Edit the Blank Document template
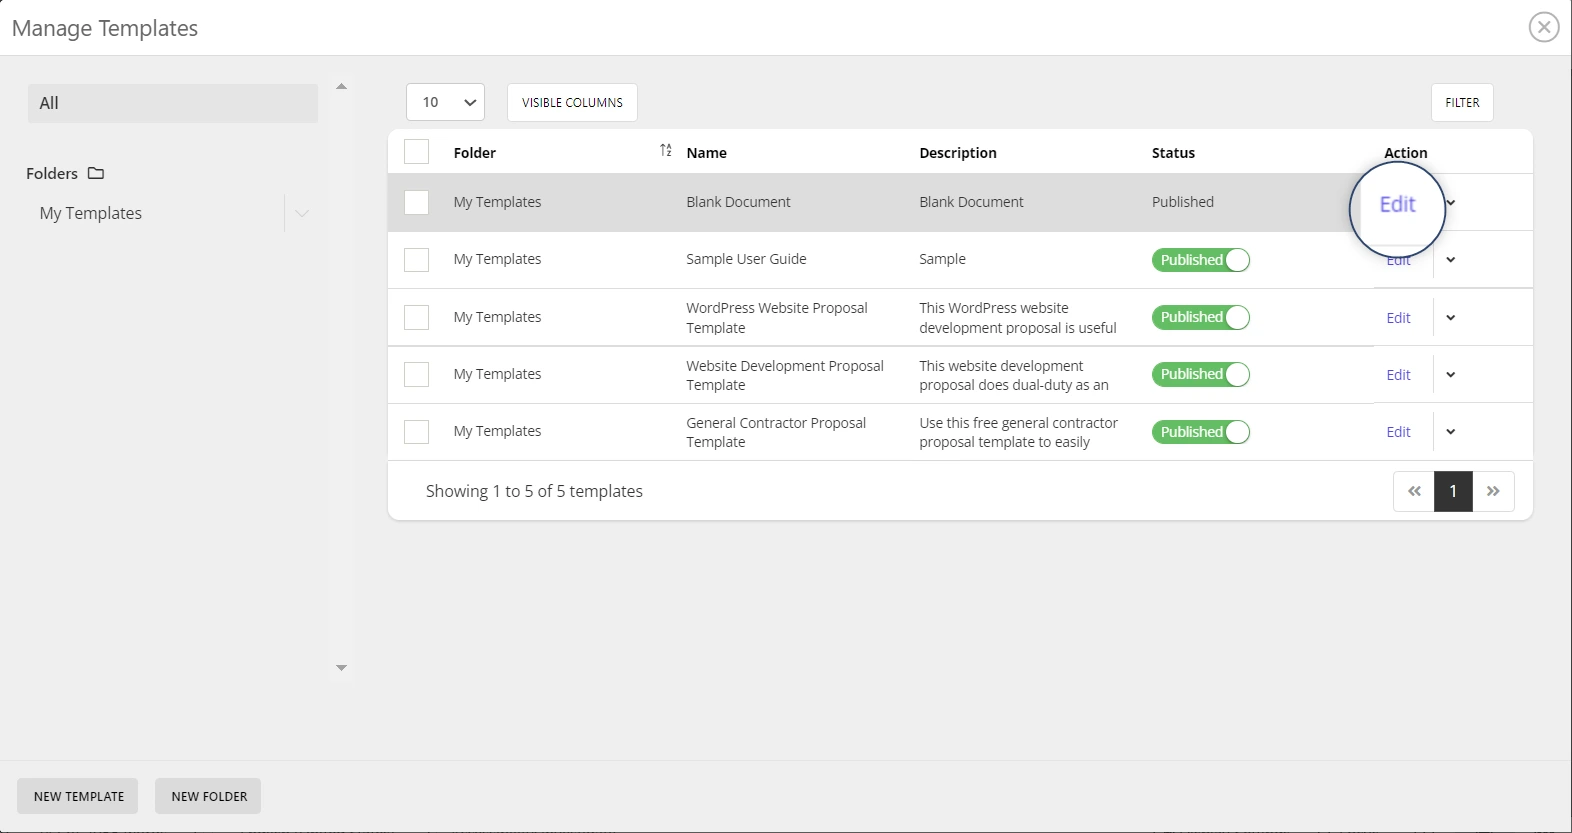Screen dimensions: 1572x833 (1397, 204)
